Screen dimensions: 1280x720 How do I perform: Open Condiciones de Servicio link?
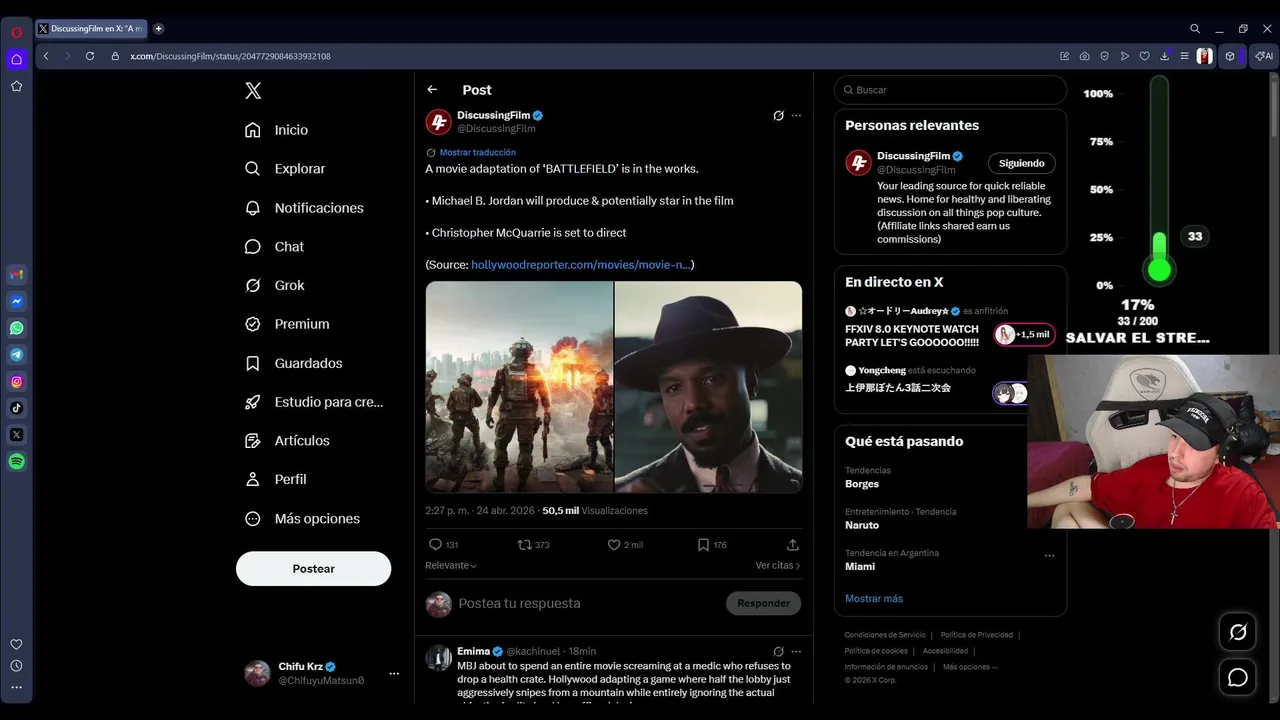[x=885, y=635]
